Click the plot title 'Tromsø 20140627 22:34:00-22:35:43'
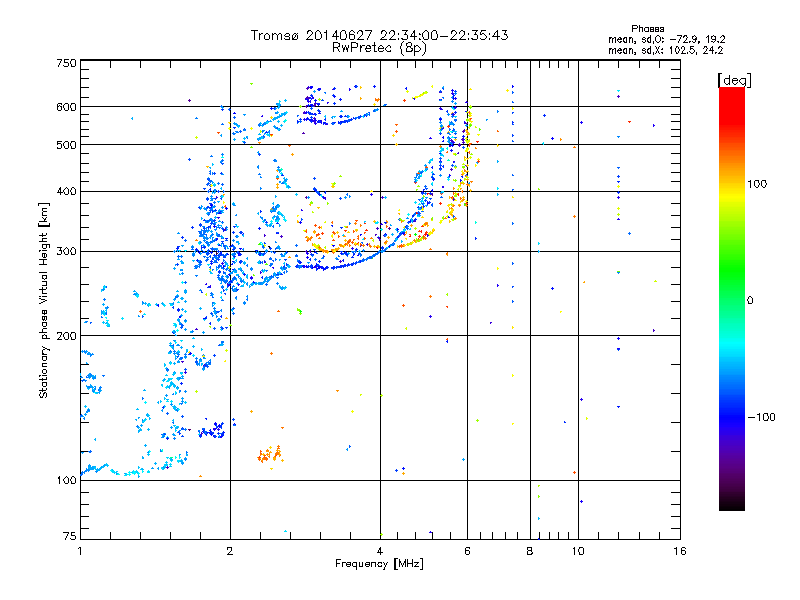Image resolution: width=800 pixels, height=600 pixels. point(379,35)
